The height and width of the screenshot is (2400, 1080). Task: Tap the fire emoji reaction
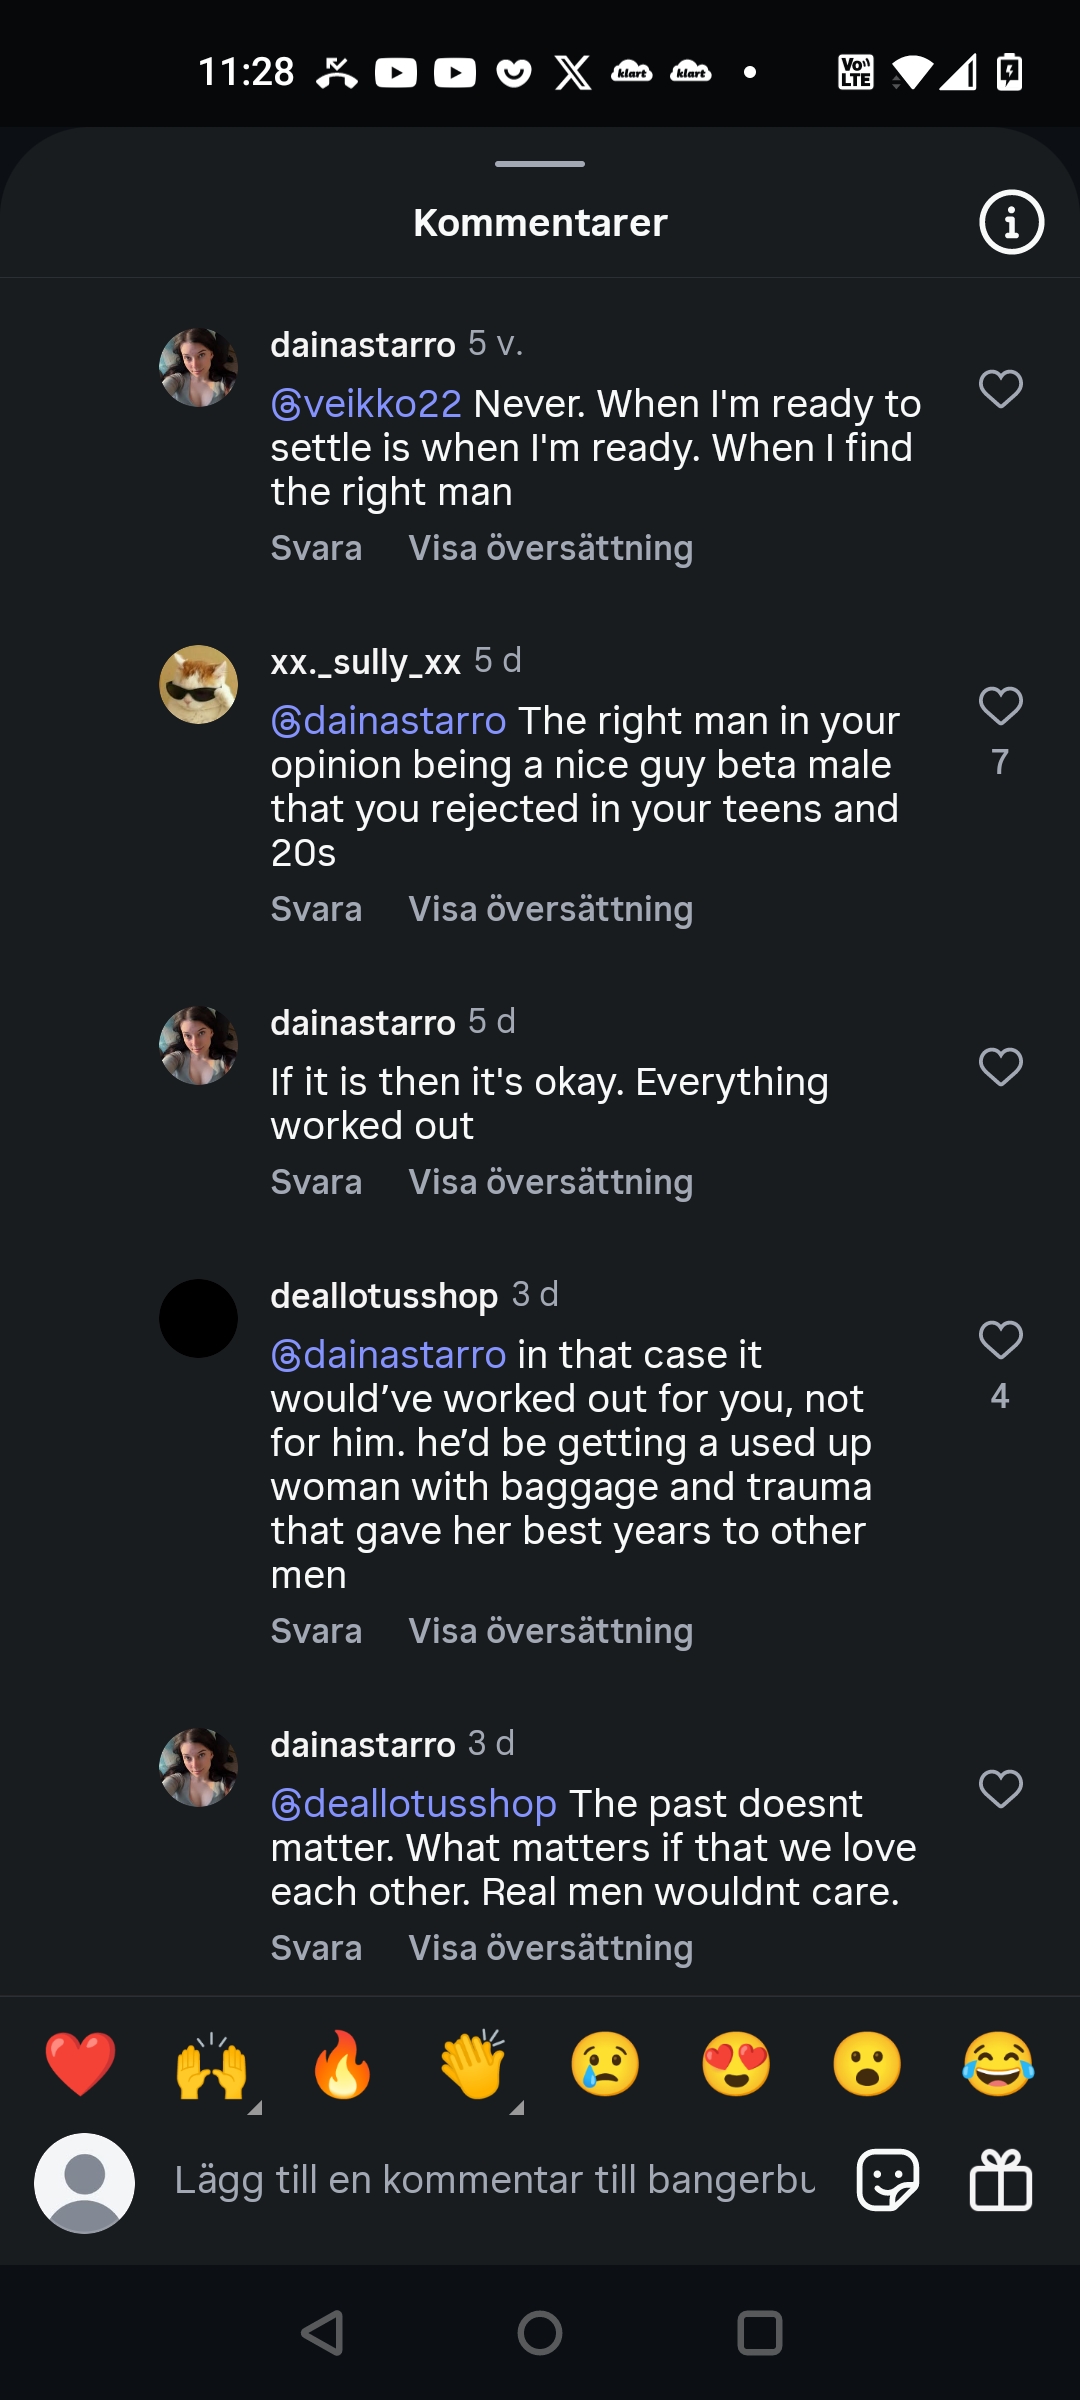(342, 2065)
